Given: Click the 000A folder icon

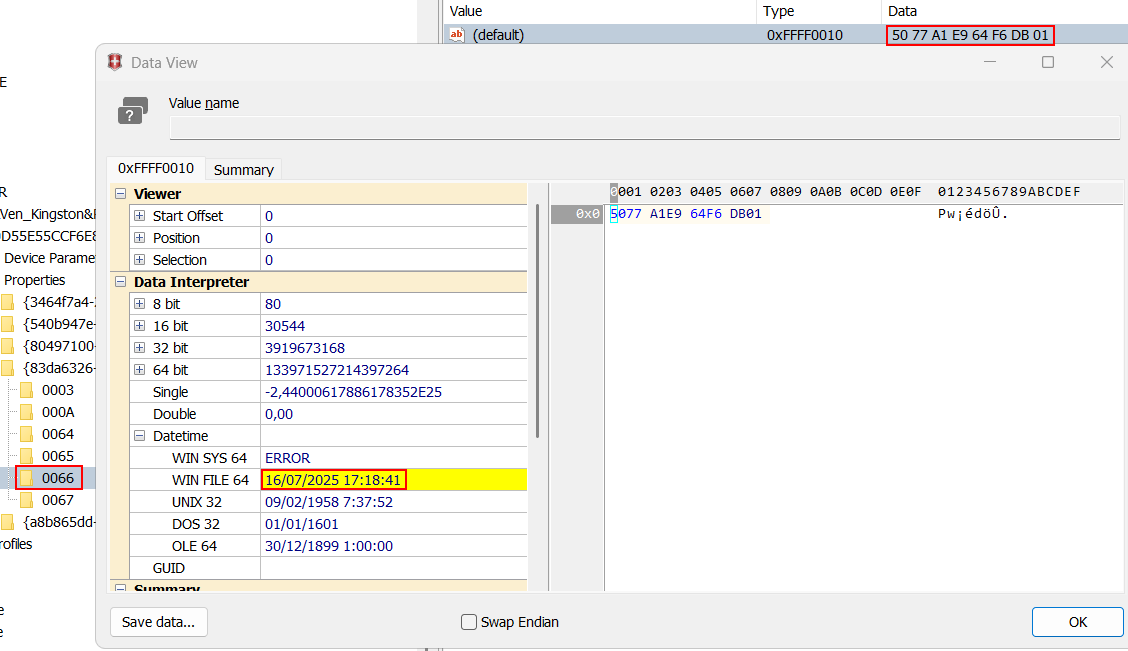Looking at the screenshot, I should [x=27, y=412].
